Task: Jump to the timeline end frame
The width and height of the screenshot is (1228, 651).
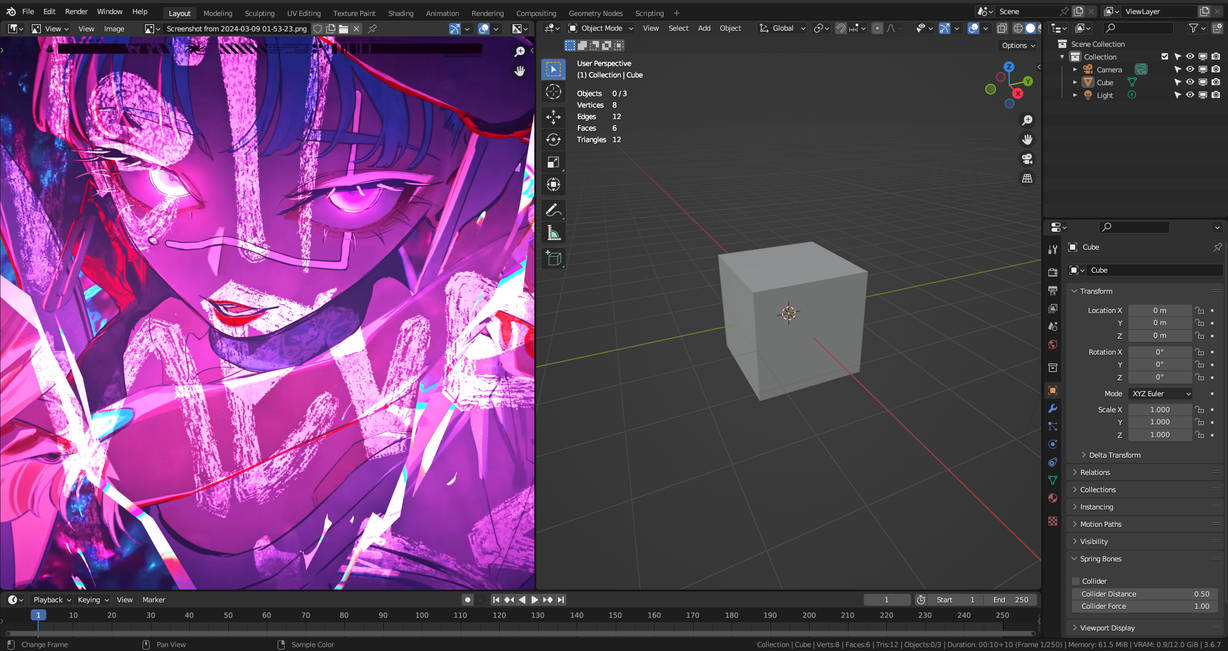Action: click(x=561, y=600)
